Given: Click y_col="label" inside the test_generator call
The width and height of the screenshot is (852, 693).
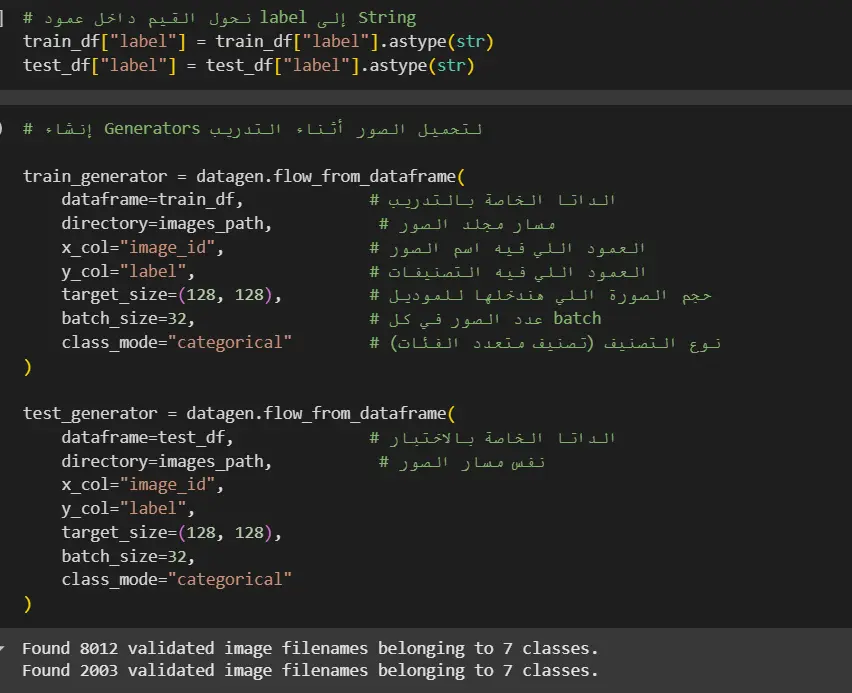Looking at the screenshot, I should click(x=128, y=509).
